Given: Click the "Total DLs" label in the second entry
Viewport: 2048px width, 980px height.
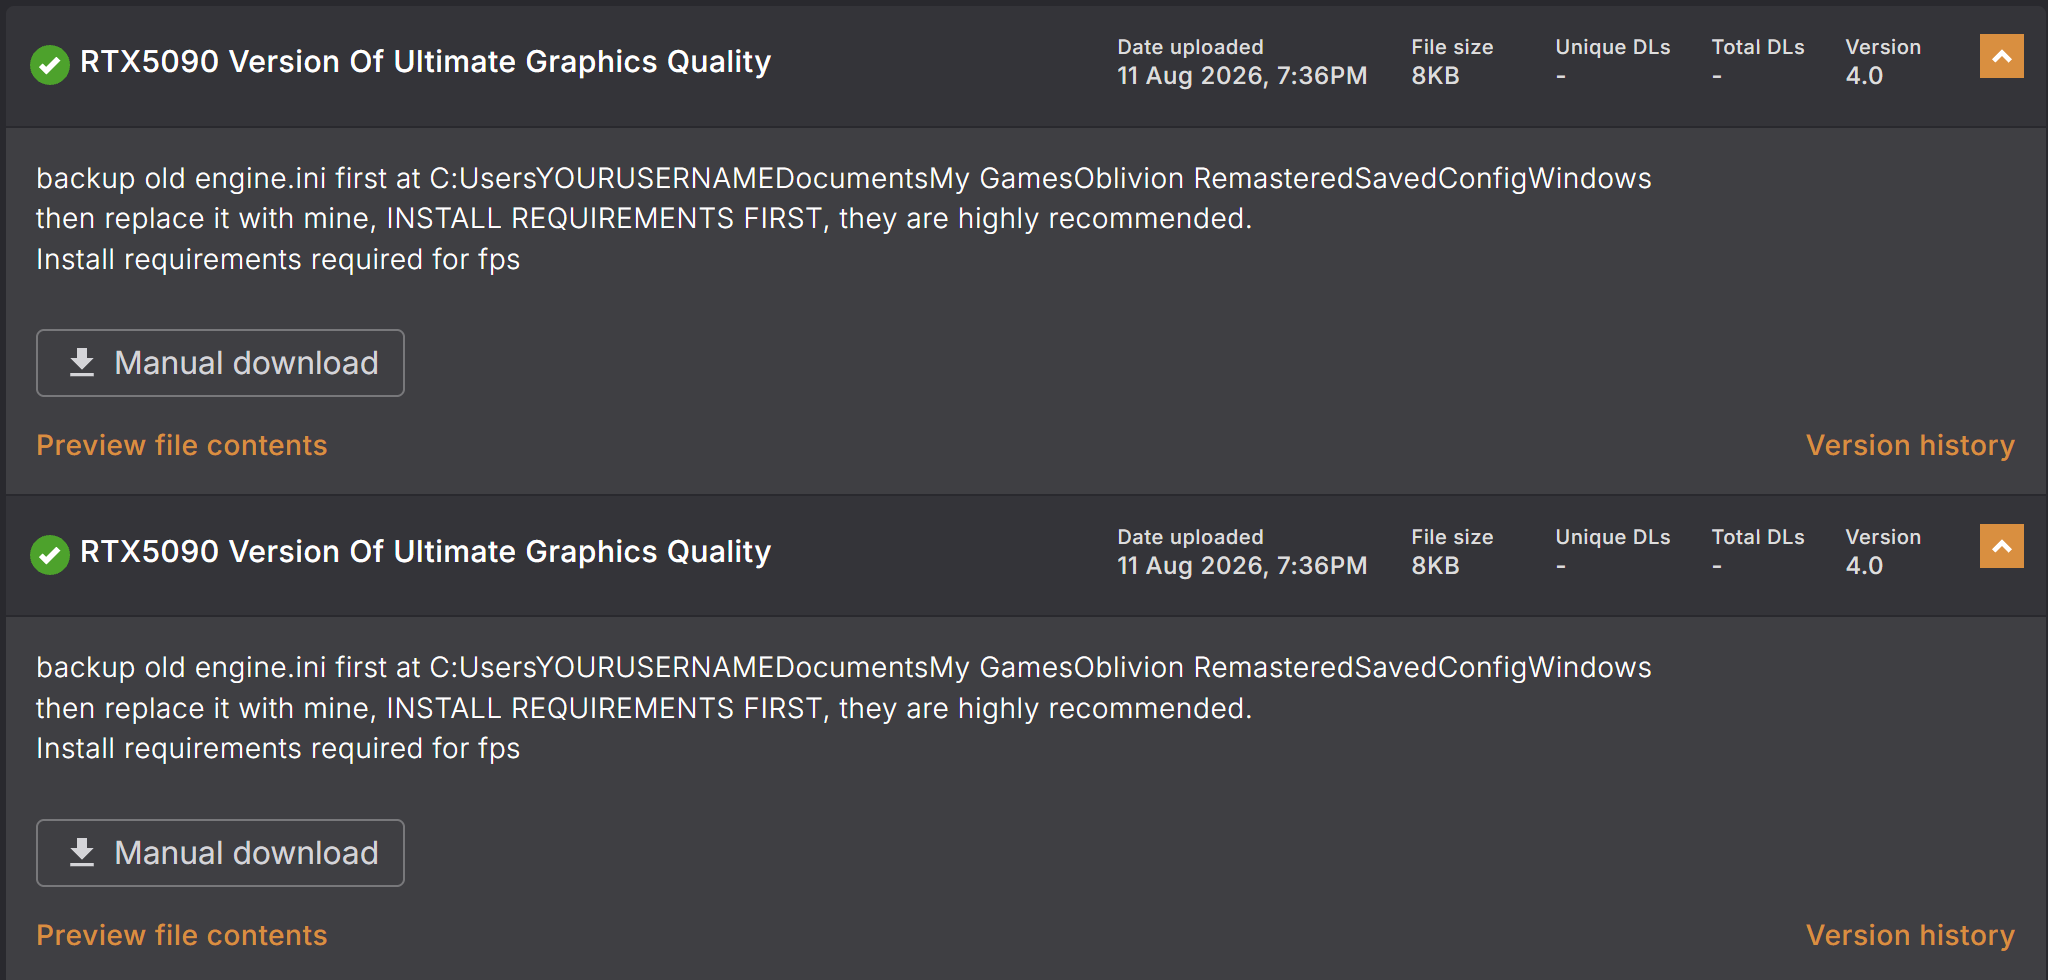Looking at the screenshot, I should pos(1758,537).
